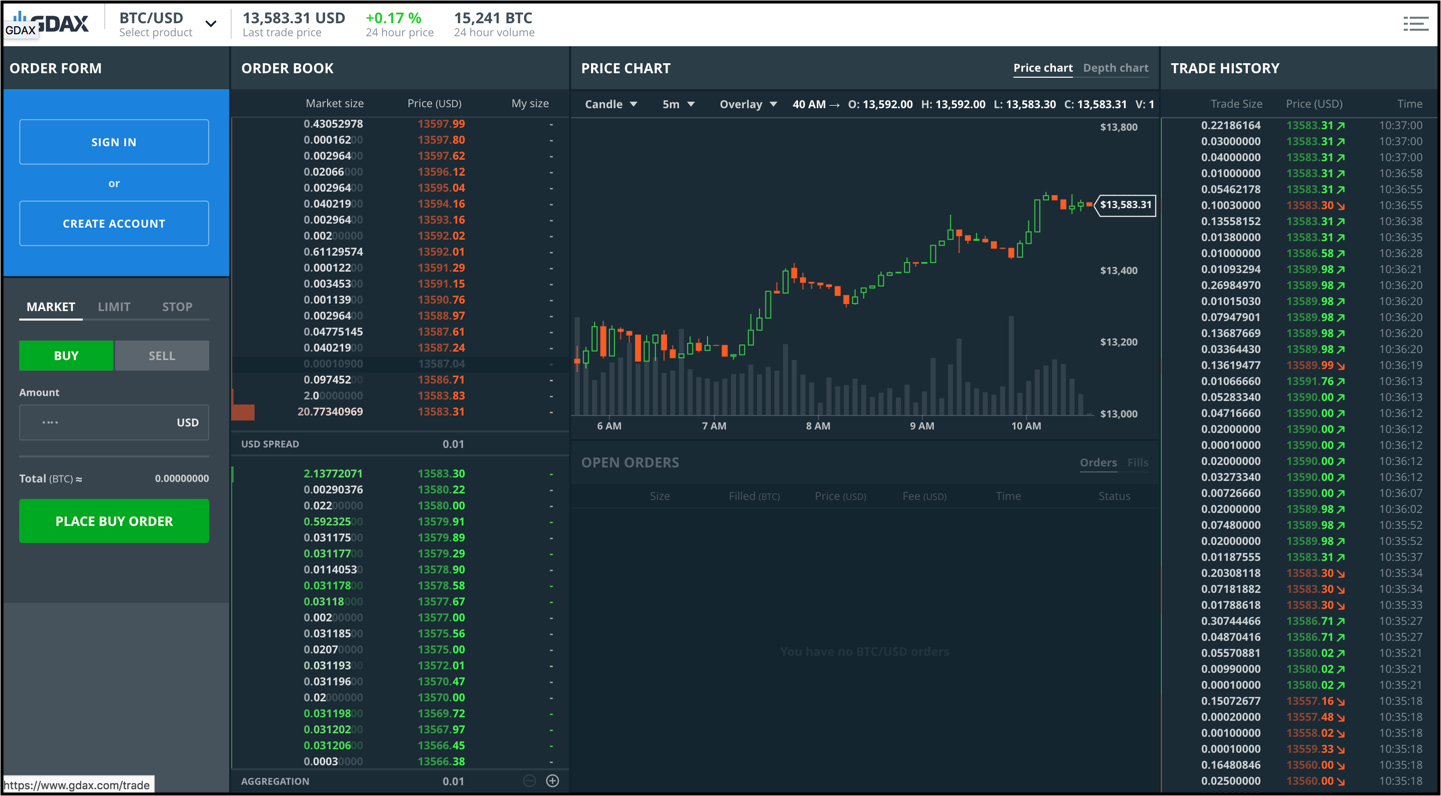
Task: Switch order side to SELL
Action: point(162,356)
